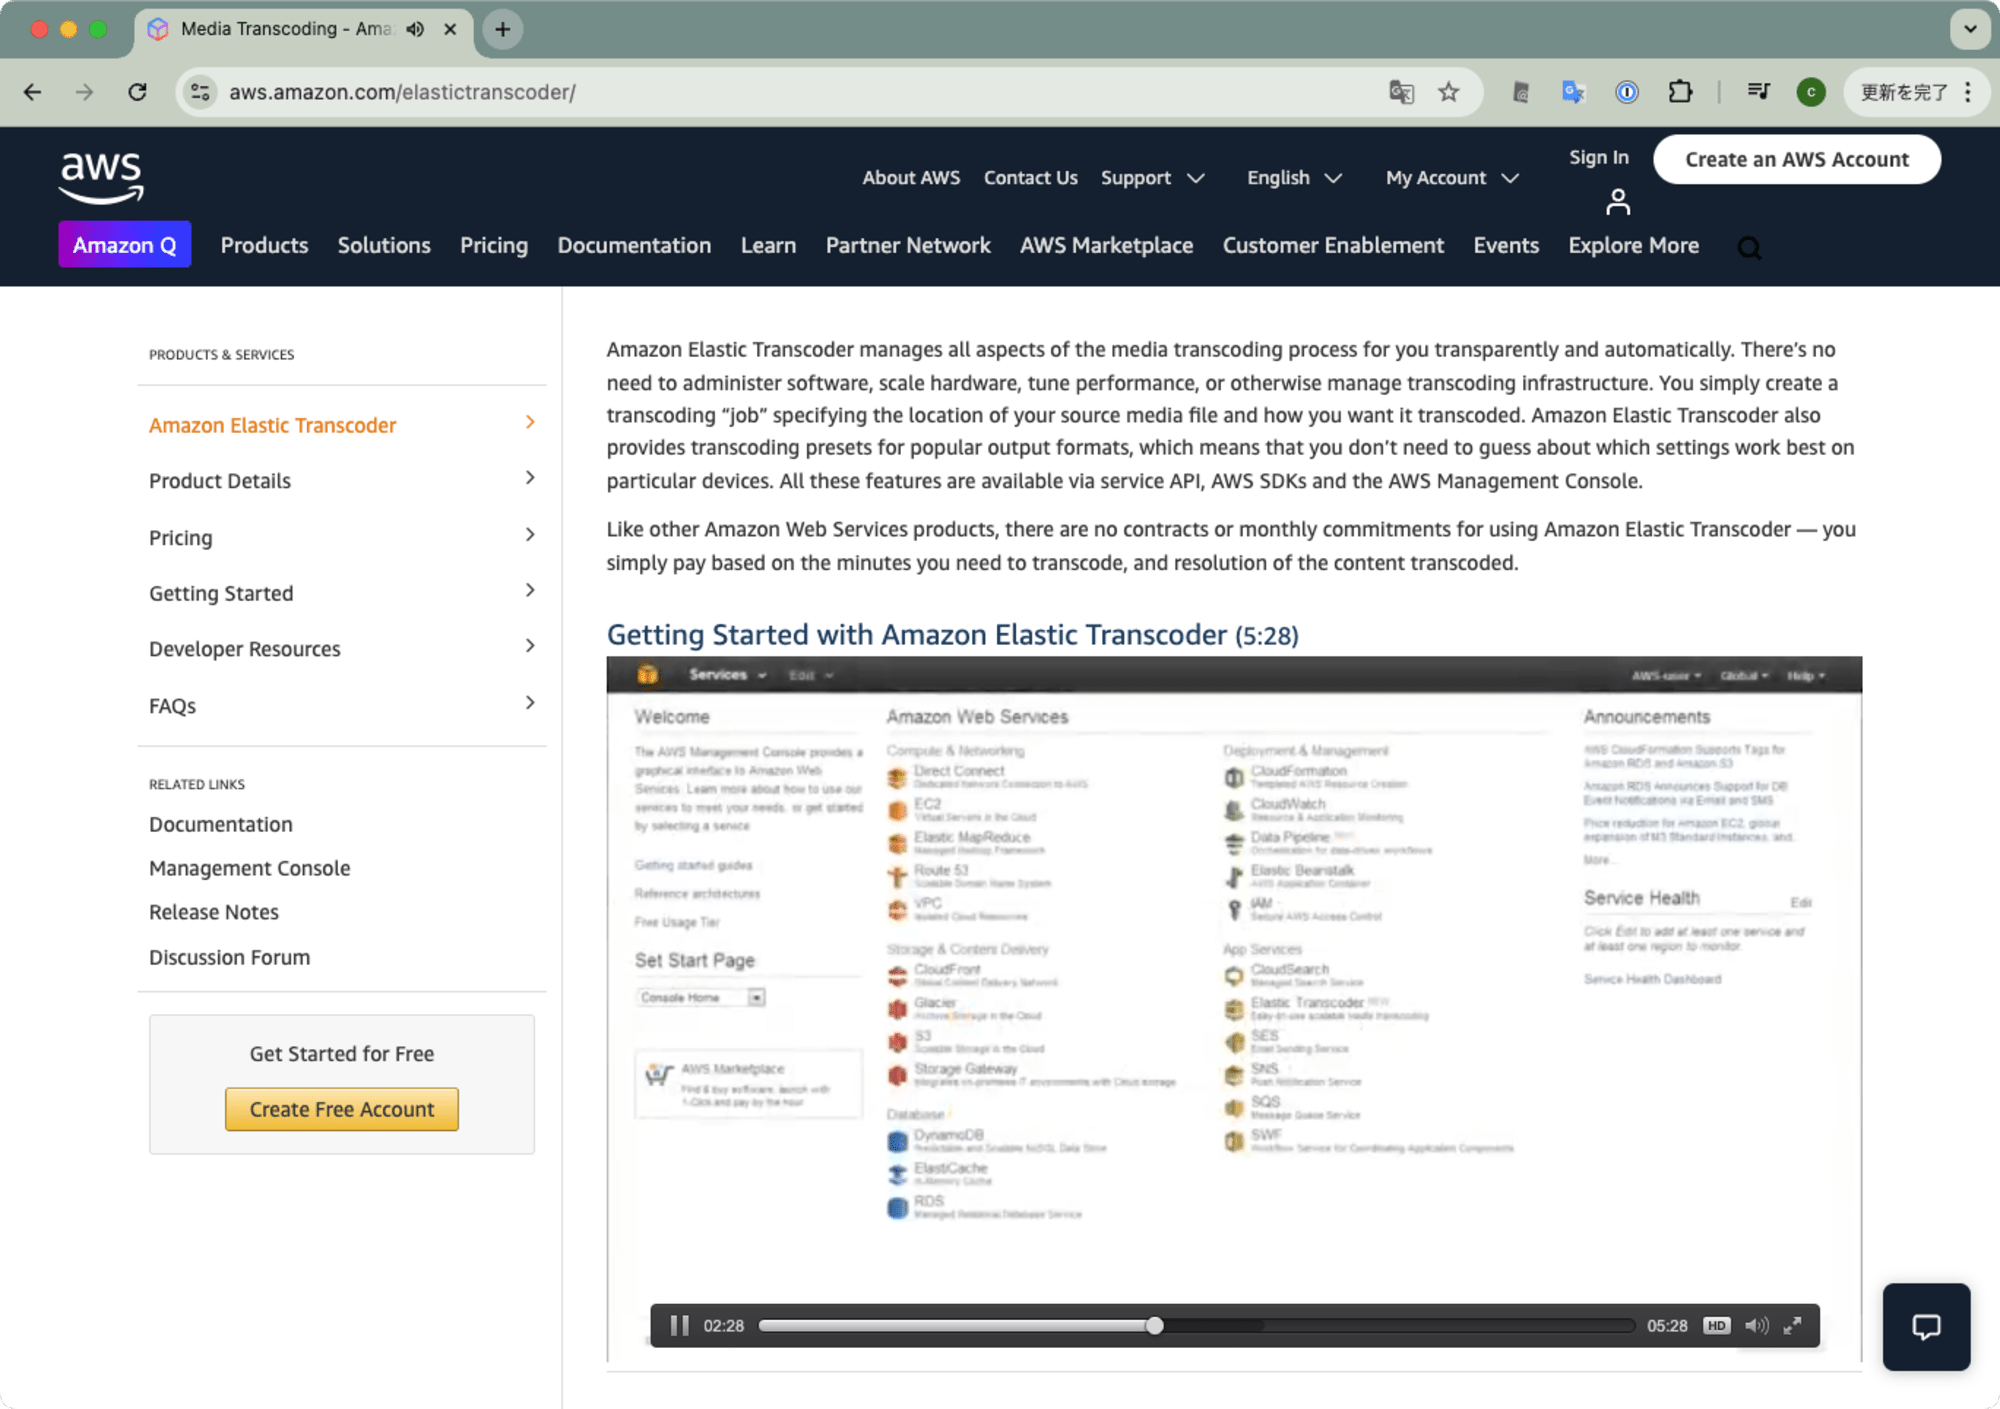Click Create an AWS Account

click(x=1797, y=159)
